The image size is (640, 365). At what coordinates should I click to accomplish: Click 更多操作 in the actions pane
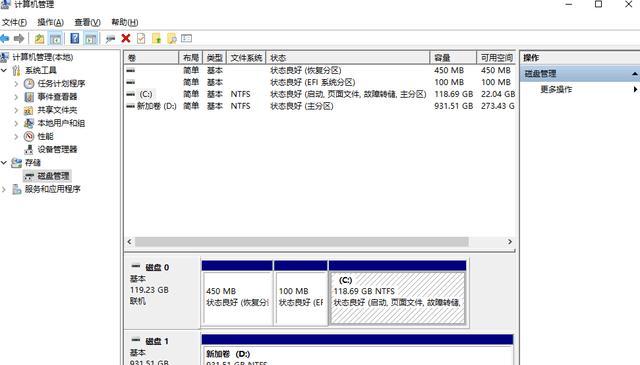pos(556,89)
